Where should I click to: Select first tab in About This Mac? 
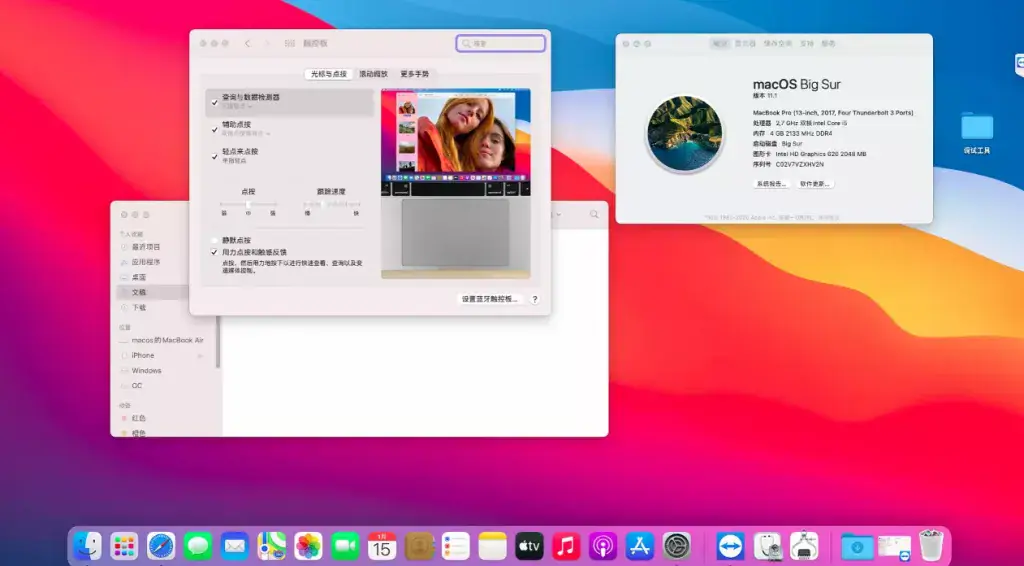(720, 44)
